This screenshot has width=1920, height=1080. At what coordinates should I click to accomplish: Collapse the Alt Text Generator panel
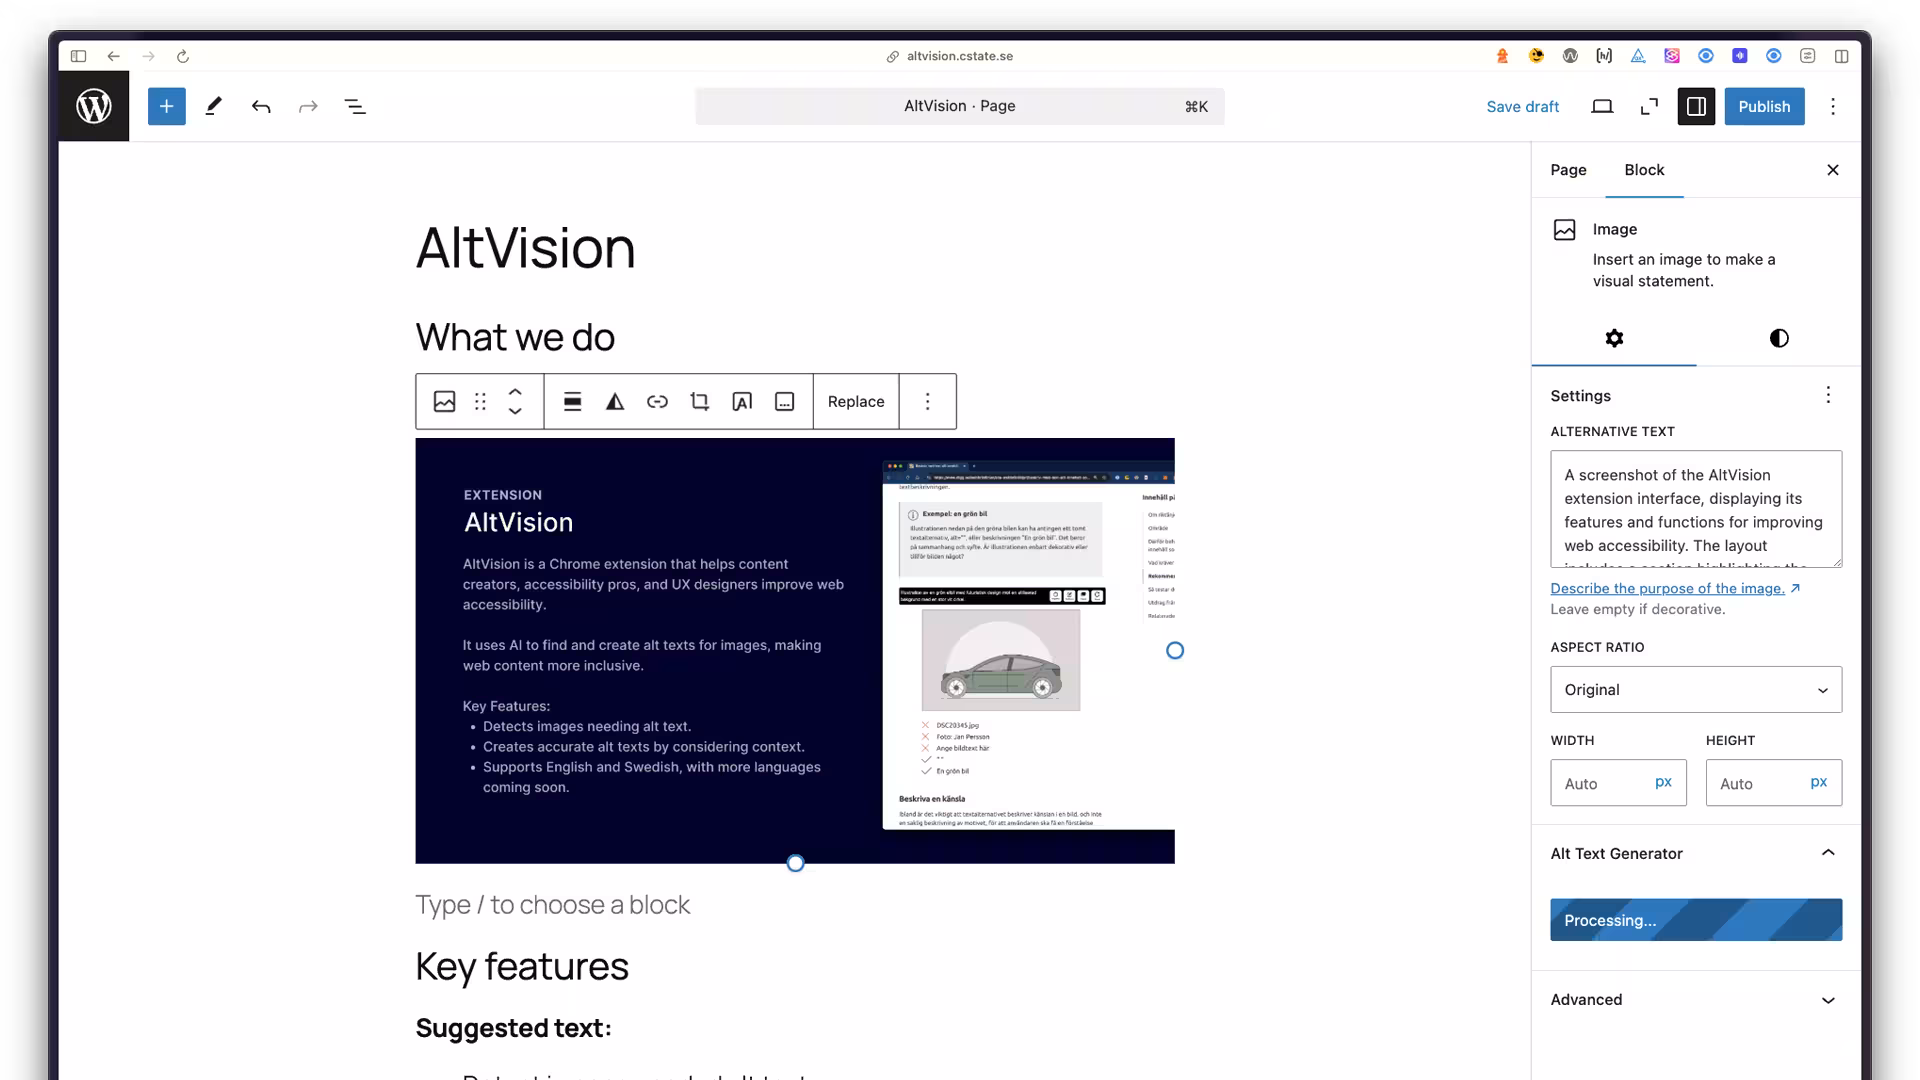[x=1696, y=853]
